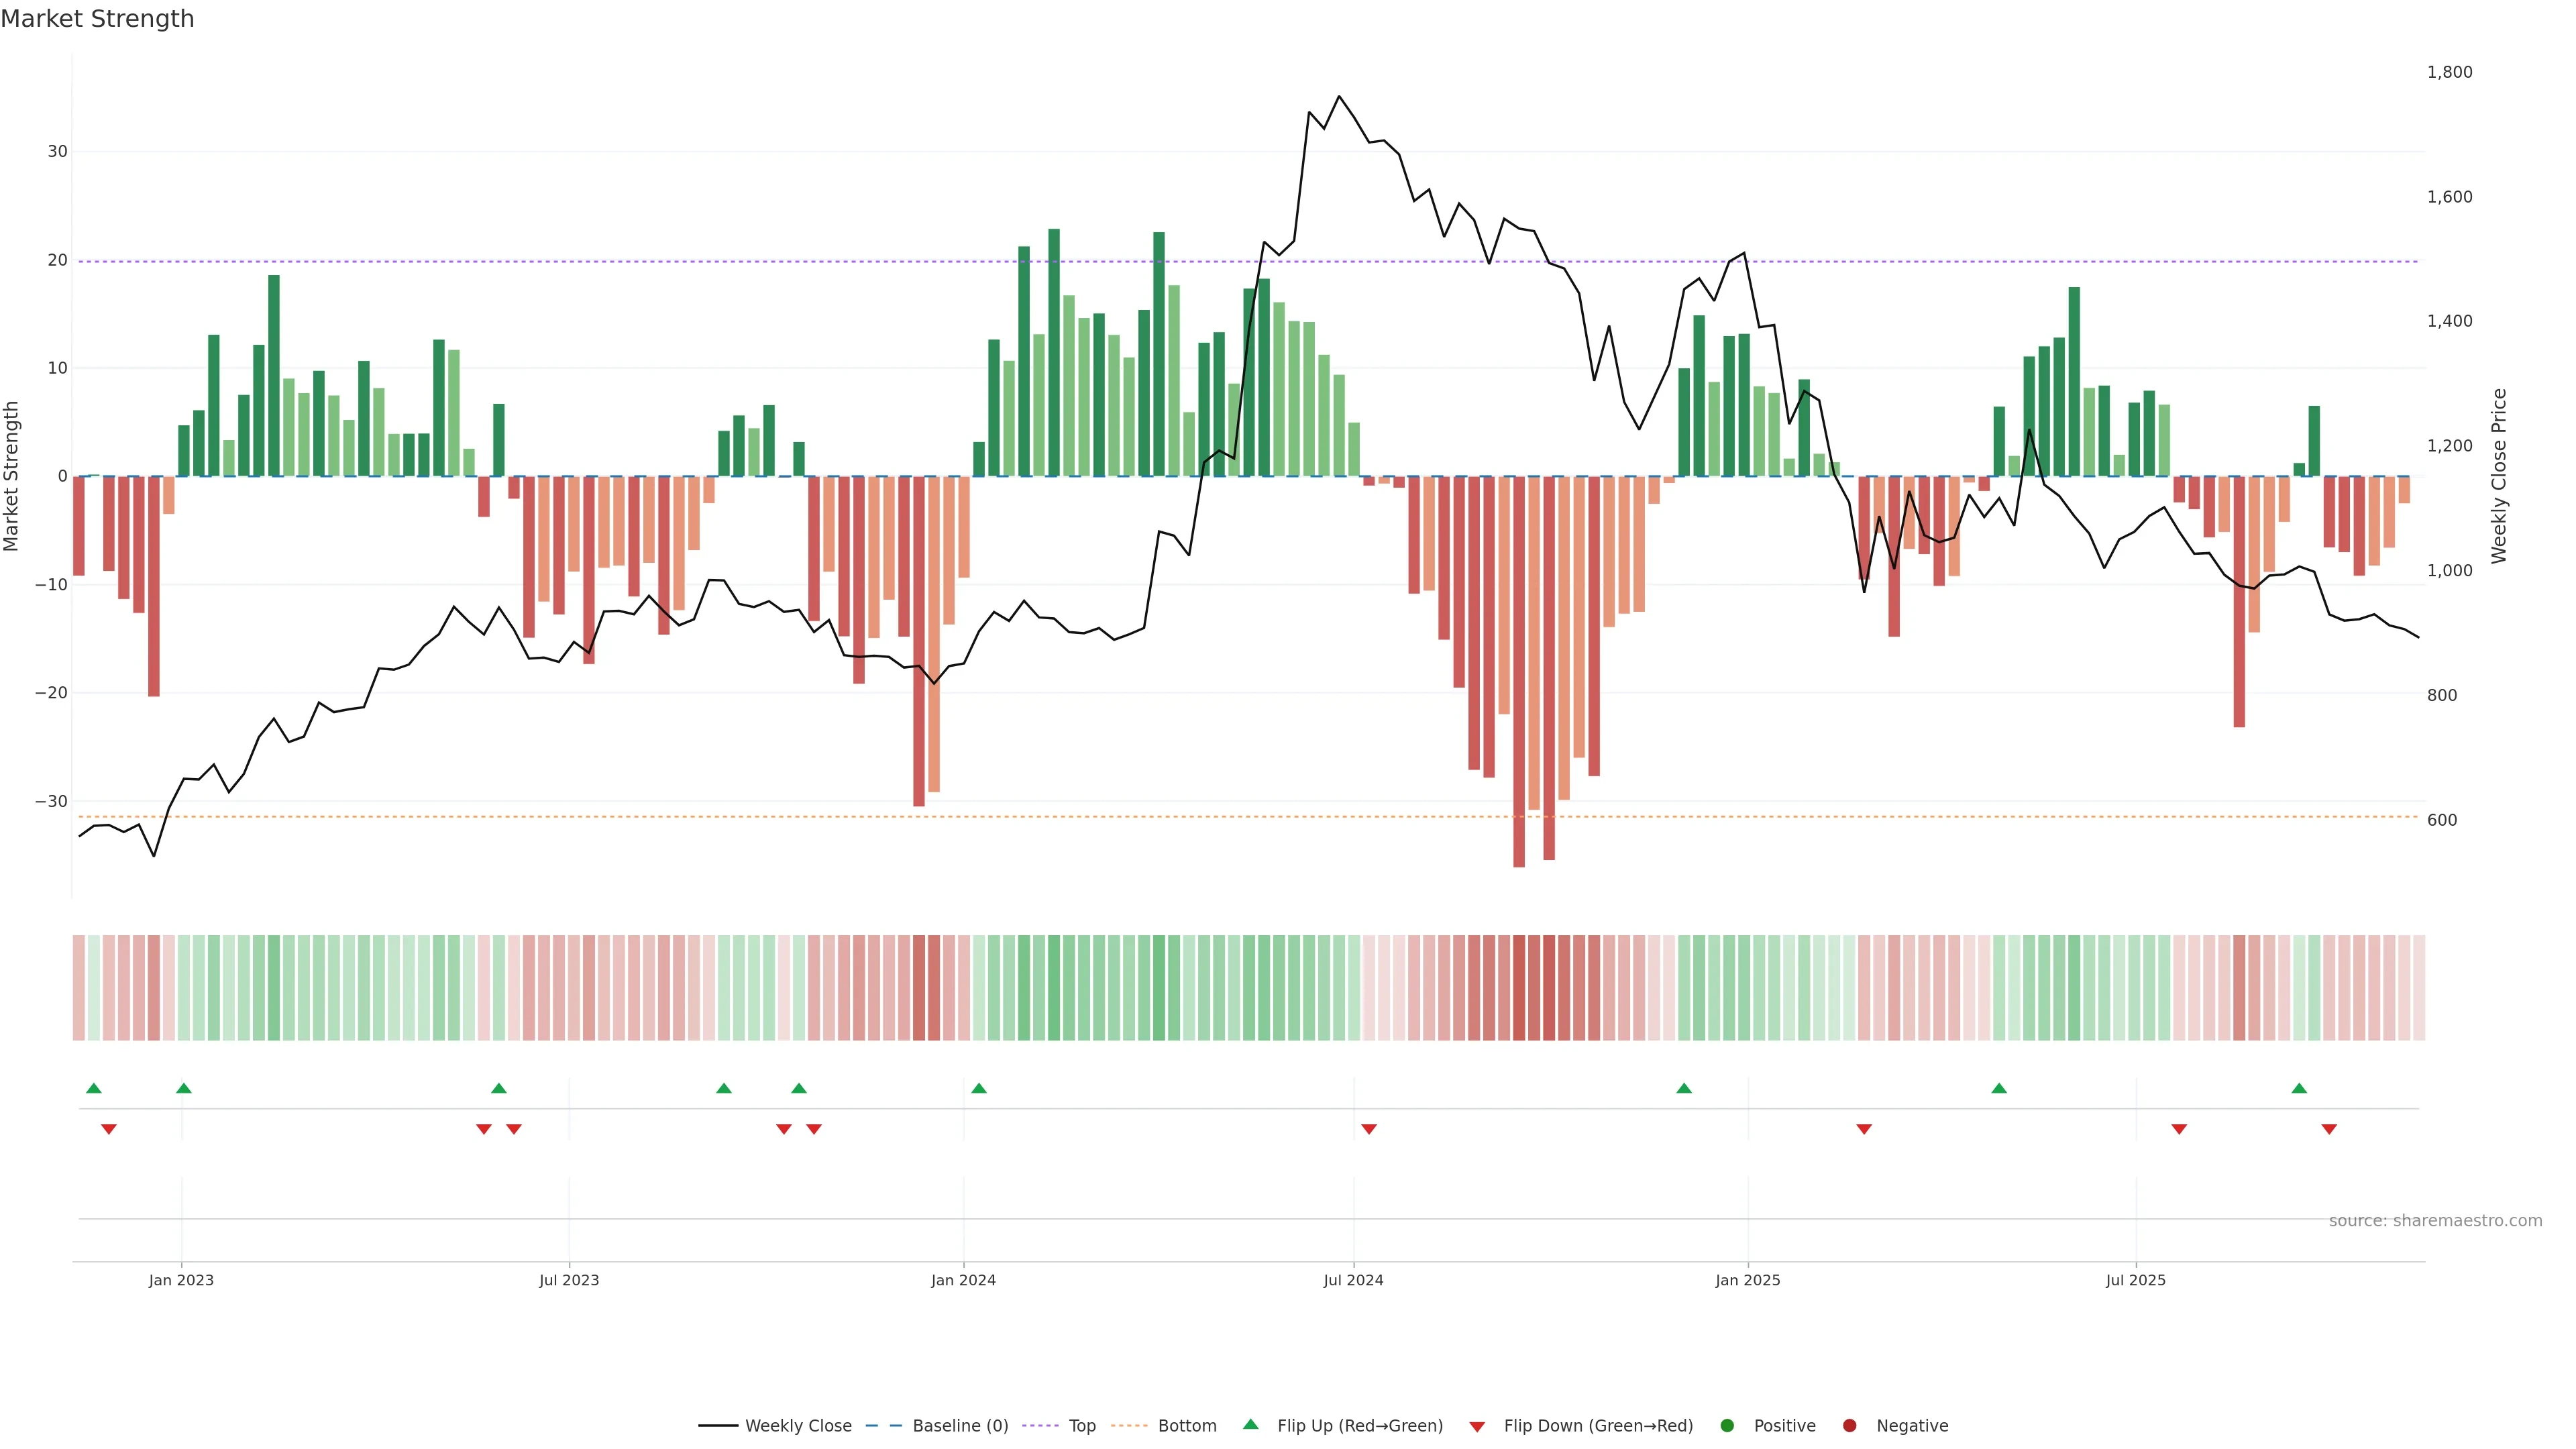Click the Market Strength chart title
Viewport: 2576px width, 1449px height.
[97, 19]
